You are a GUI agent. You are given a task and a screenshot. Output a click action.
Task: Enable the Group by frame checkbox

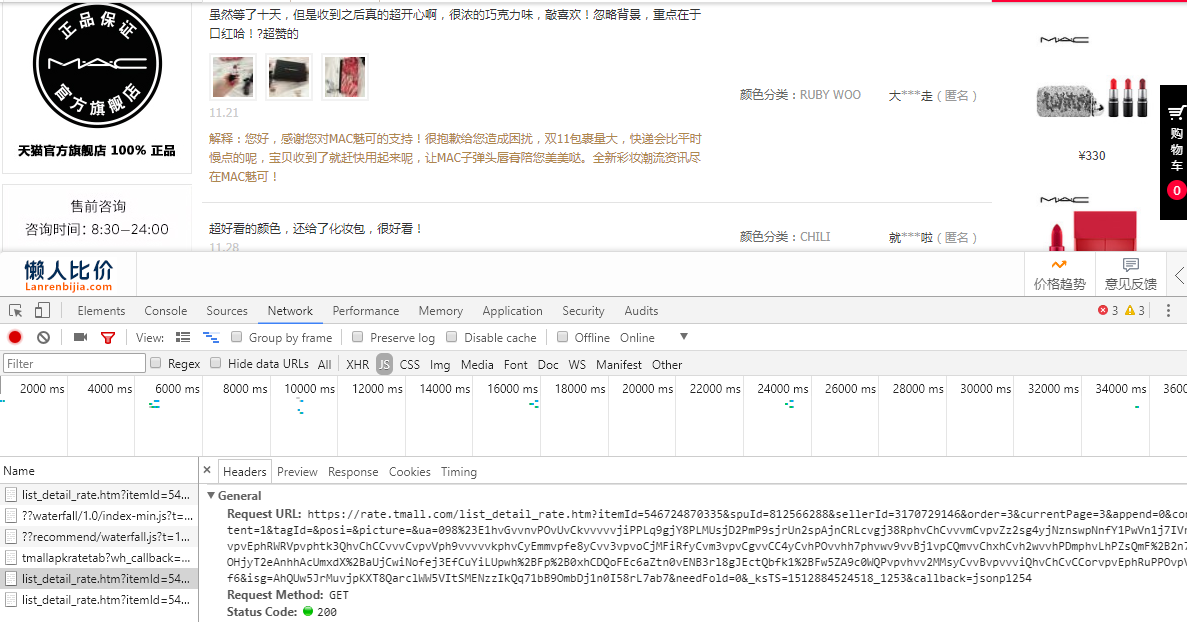click(x=237, y=337)
